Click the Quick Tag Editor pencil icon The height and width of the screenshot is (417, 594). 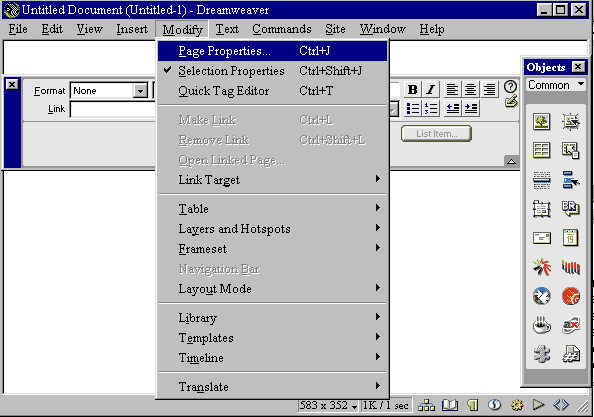point(511,102)
